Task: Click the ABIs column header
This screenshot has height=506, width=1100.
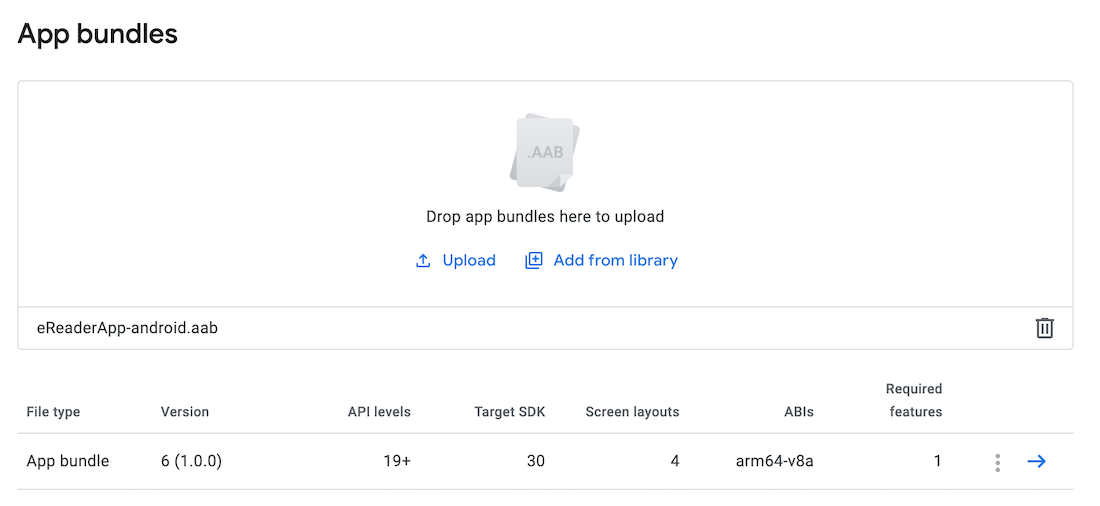Action: [798, 412]
